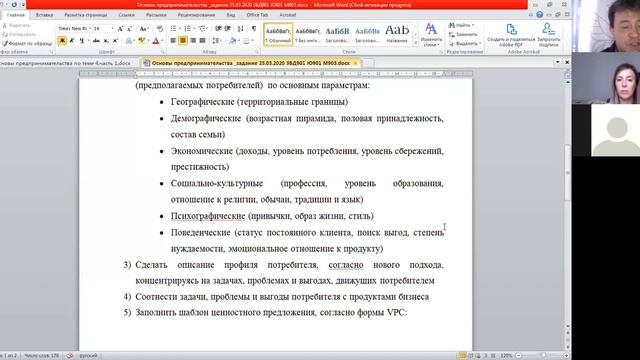Click Request Signatures (Запросить подписи) icon
The width and height of the screenshot is (640, 360).
(x=548, y=34)
